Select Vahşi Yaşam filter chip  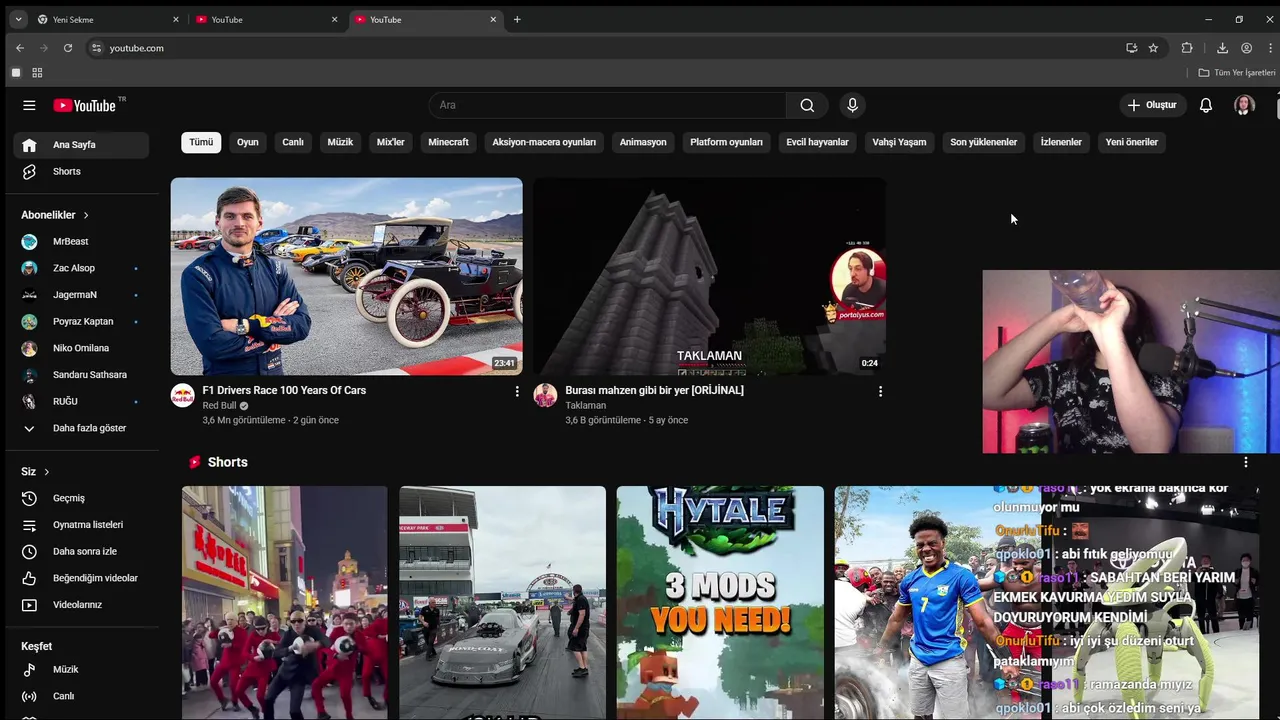pyautogui.click(x=899, y=142)
